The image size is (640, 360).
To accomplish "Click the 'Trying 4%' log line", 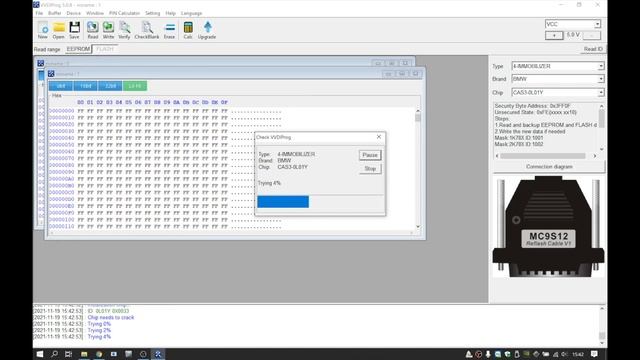I will 99,337.
